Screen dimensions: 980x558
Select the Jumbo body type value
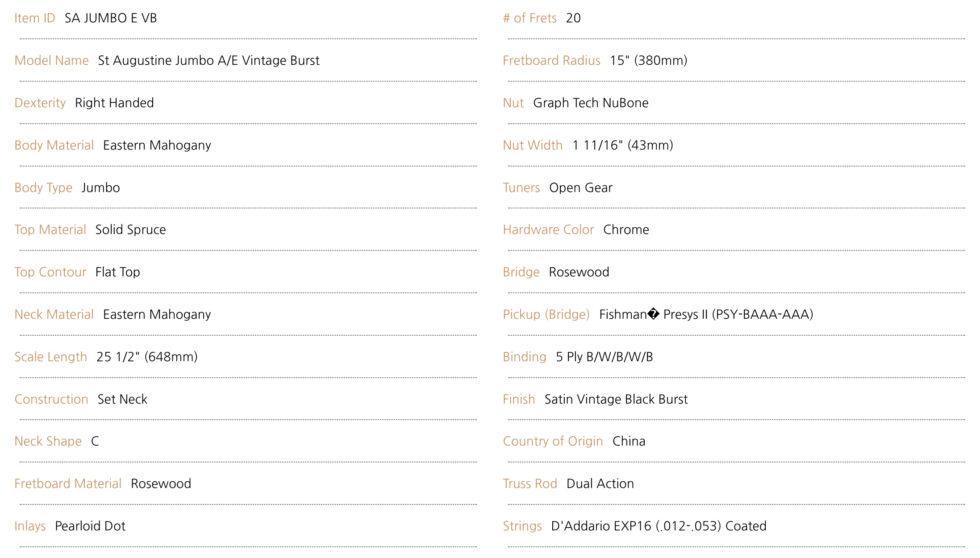click(x=100, y=188)
